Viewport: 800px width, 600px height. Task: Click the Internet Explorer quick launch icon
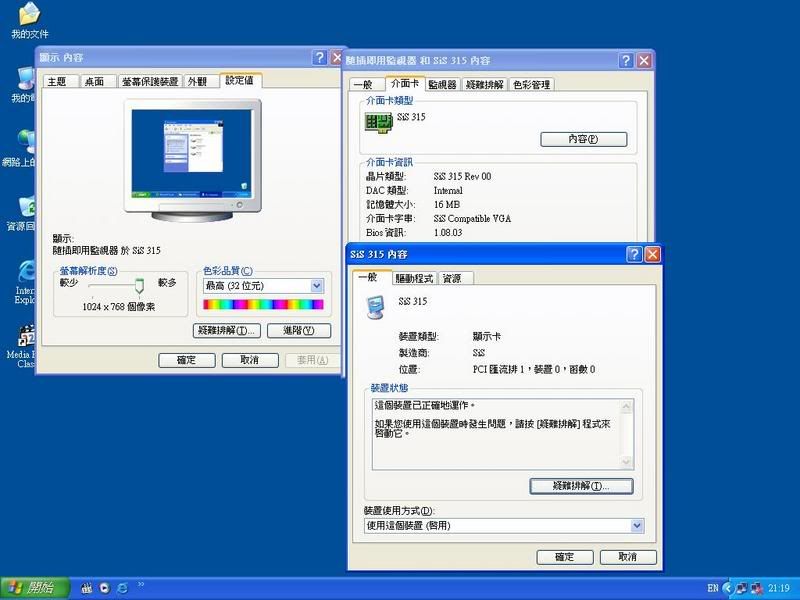click(122, 588)
